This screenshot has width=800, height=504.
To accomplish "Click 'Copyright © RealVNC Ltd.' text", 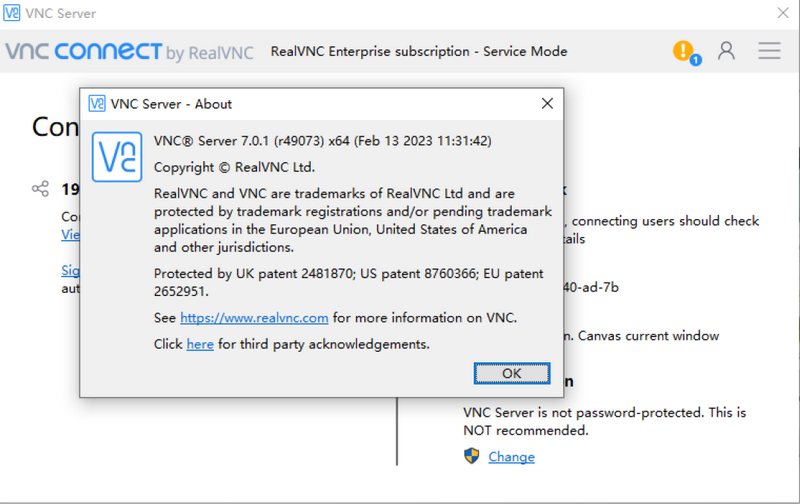I will 234,167.
